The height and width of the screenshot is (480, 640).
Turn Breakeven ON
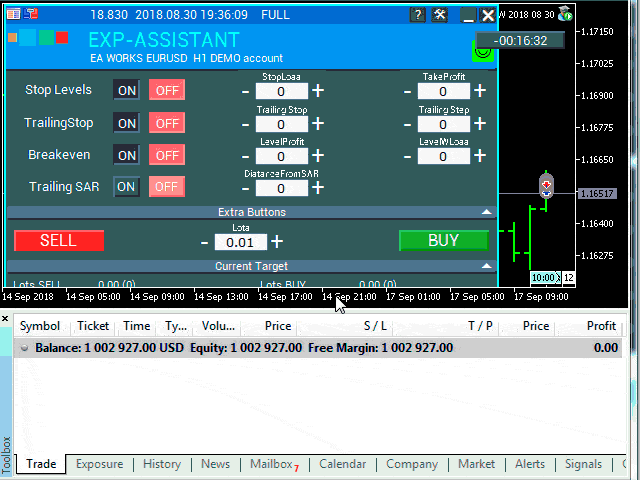tap(126, 155)
